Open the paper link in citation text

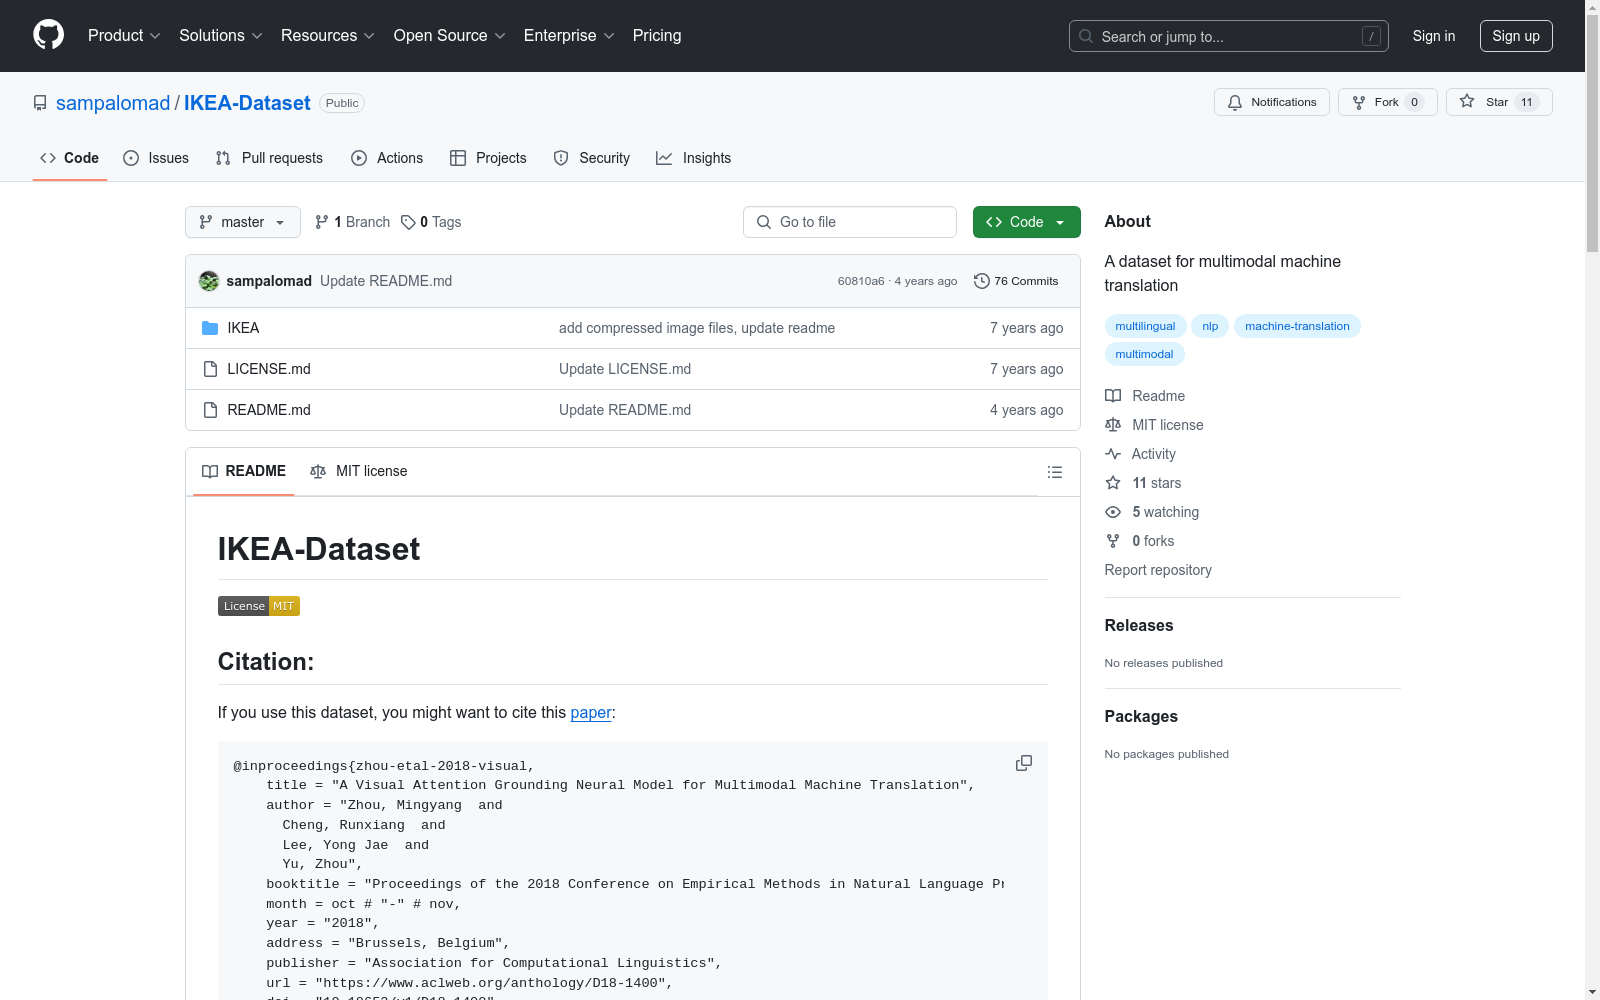point(591,713)
